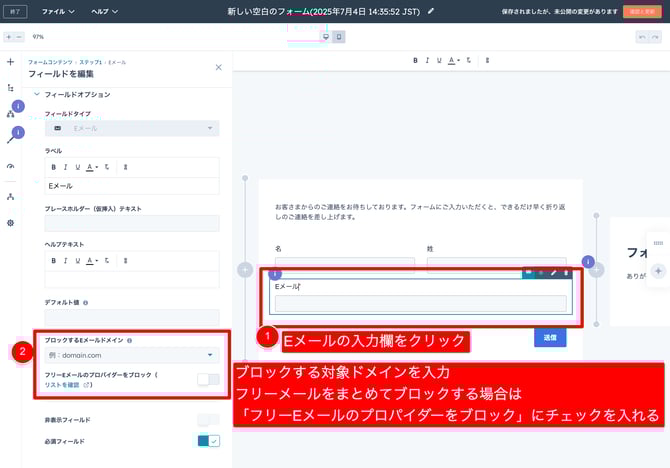Open text color picker in canvas top toolbar
The image size is (670, 468).
point(453,61)
